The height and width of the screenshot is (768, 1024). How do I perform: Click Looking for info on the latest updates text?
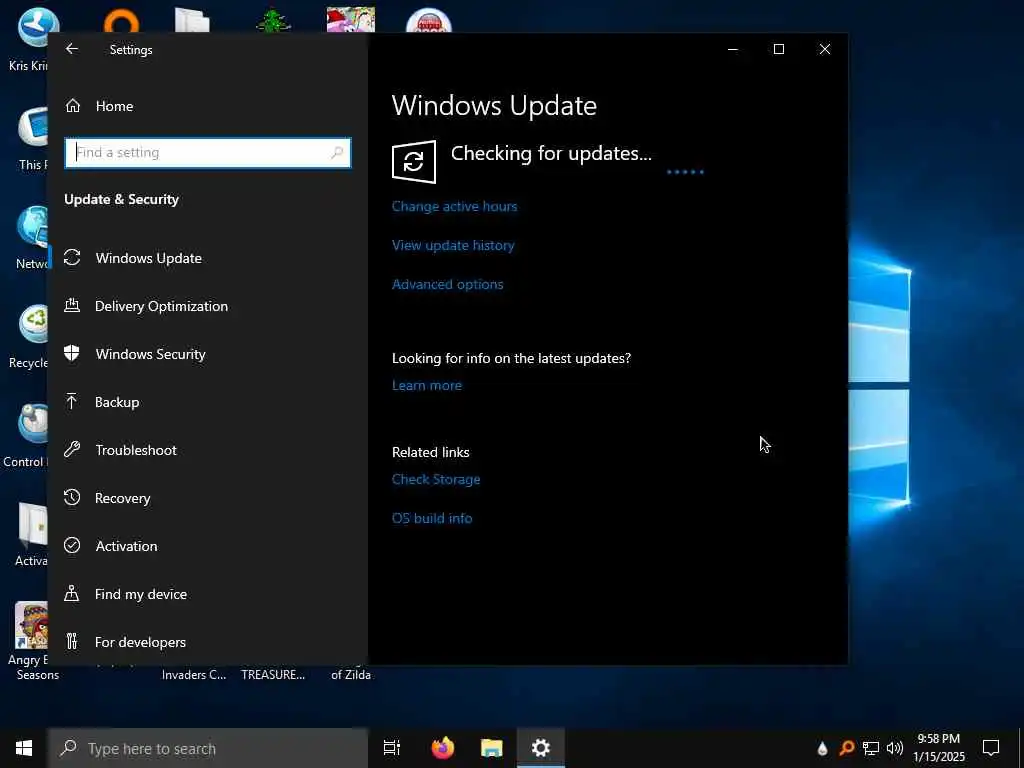click(x=511, y=359)
